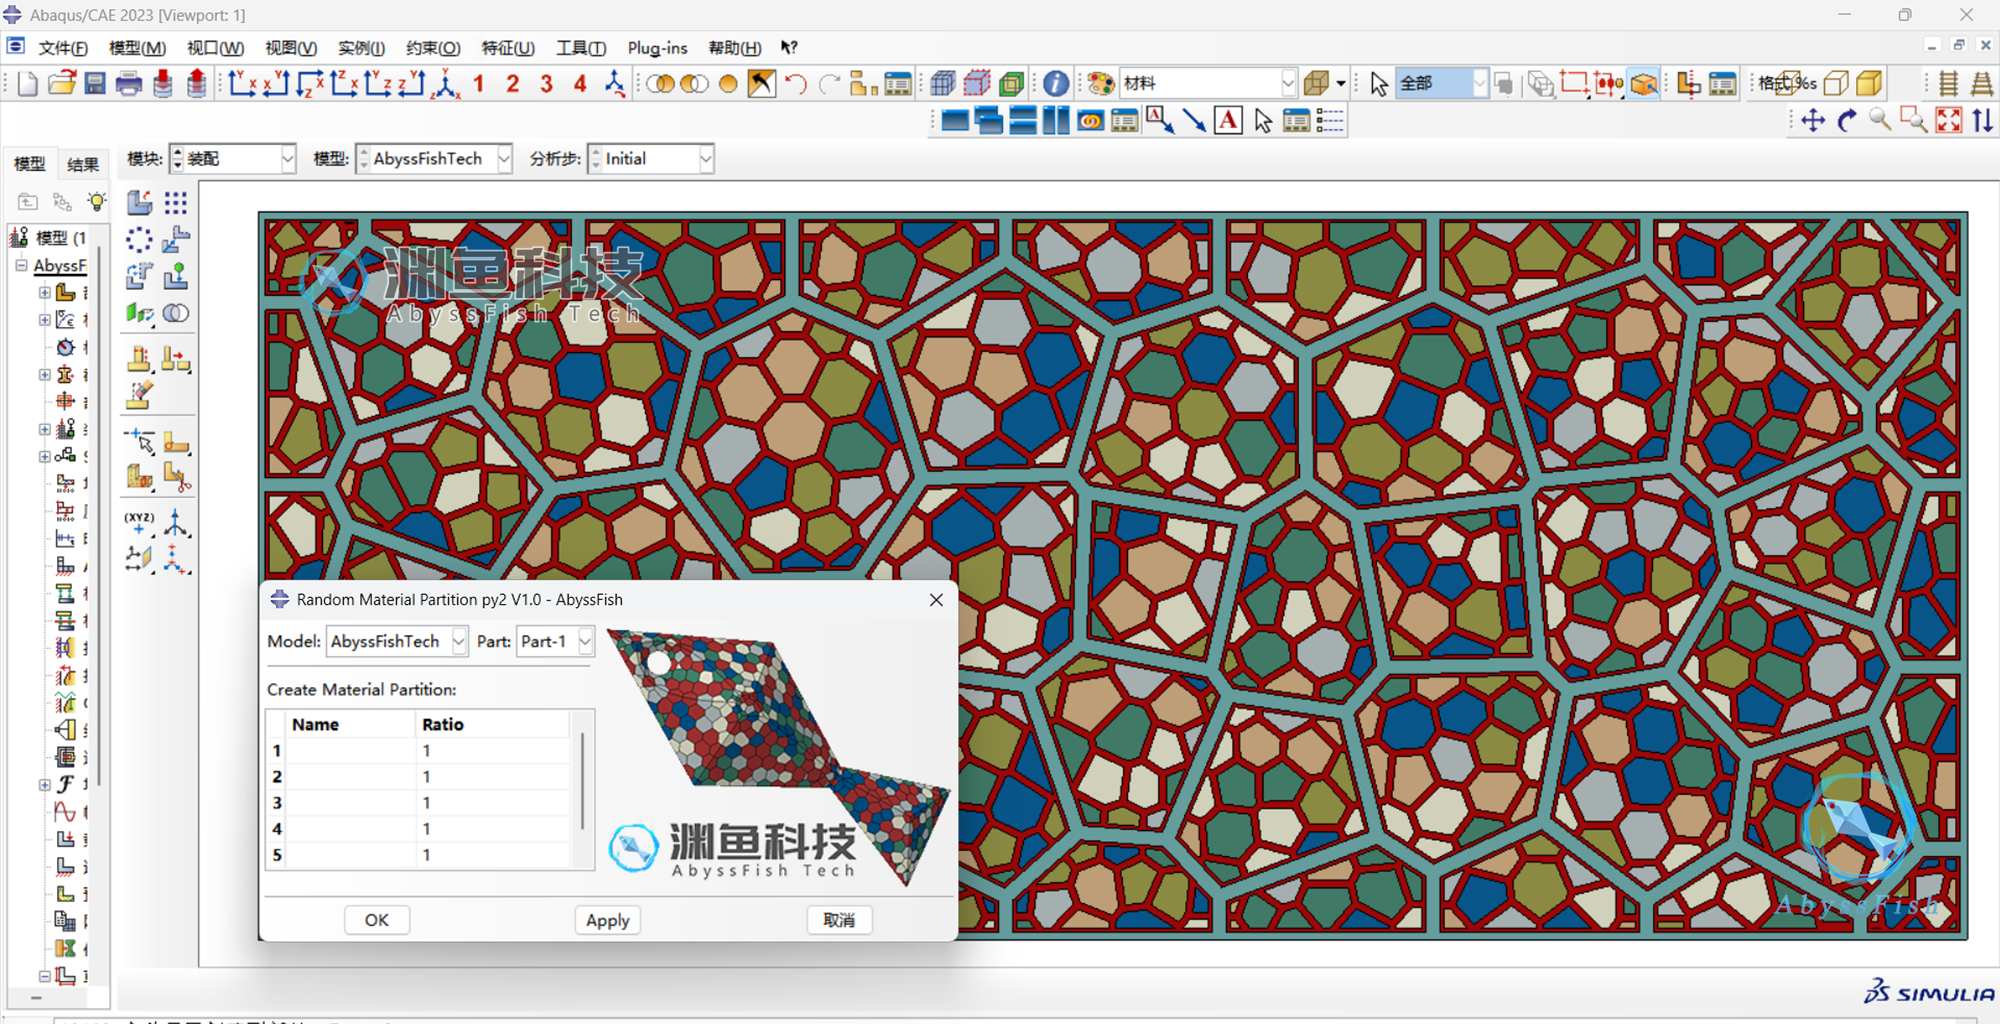Click the Create Datum Point (XYZ) tool
This screenshot has width=2000, height=1024.
[x=139, y=523]
